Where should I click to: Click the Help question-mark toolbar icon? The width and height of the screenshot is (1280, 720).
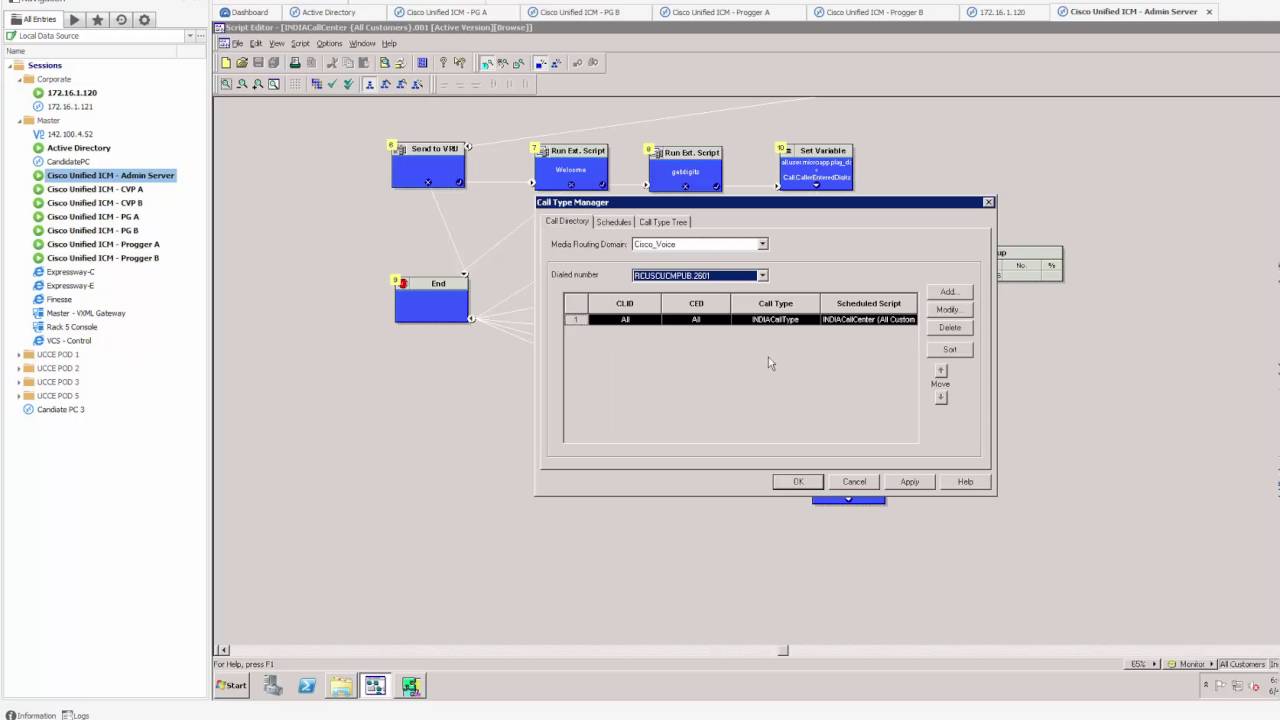point(443,63)
